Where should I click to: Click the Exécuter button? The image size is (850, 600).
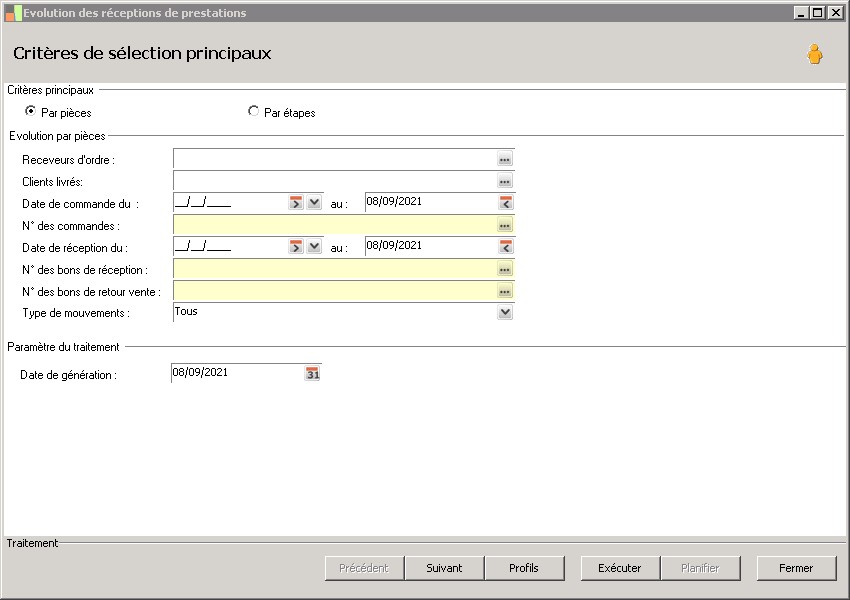(620, 568)
